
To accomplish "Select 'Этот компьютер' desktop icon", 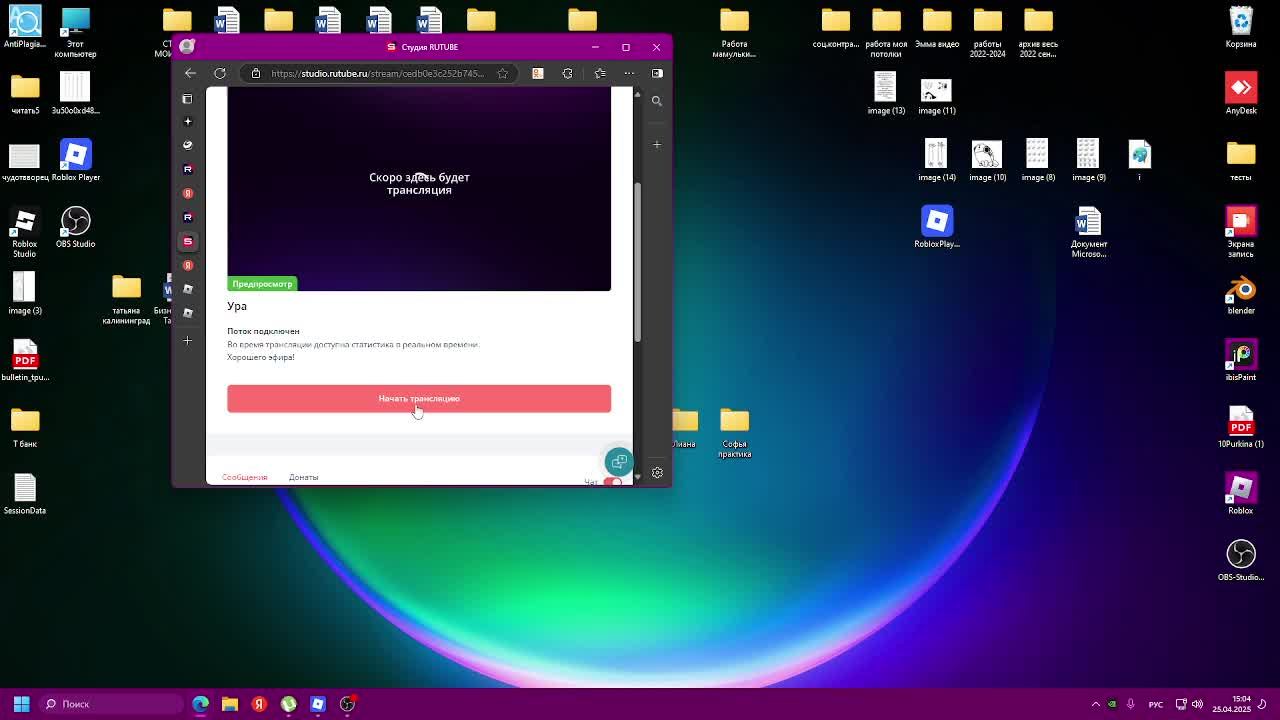I will pos(75,33).
